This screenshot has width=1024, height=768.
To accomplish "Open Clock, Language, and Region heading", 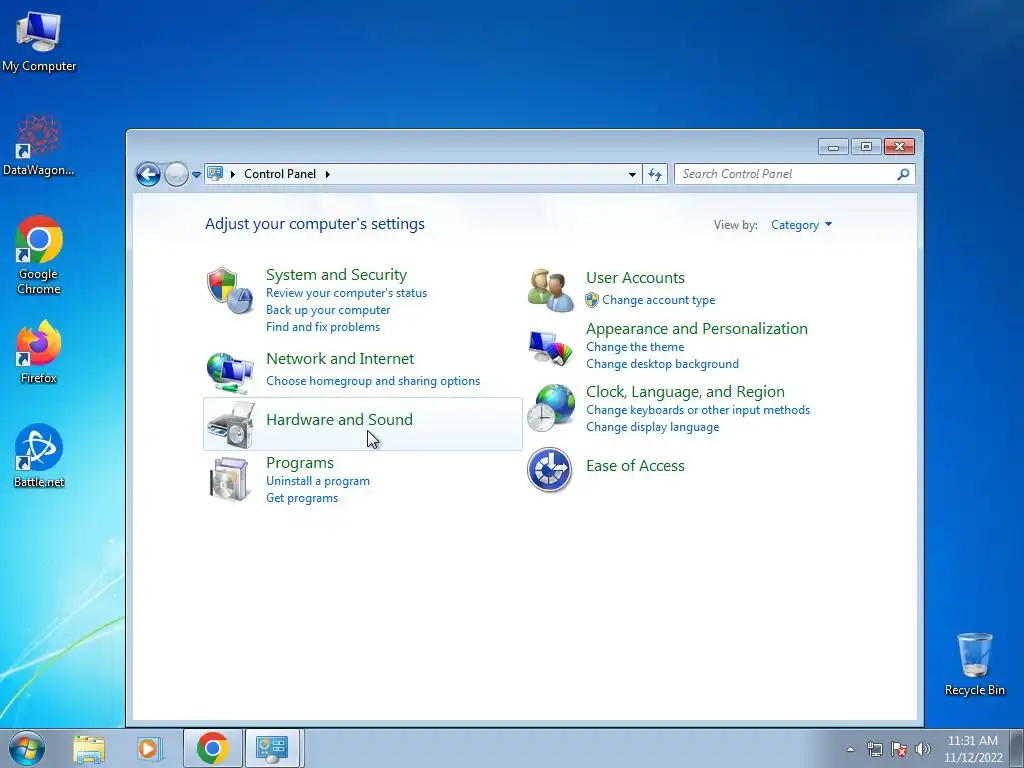I will (x=685, y=392).
